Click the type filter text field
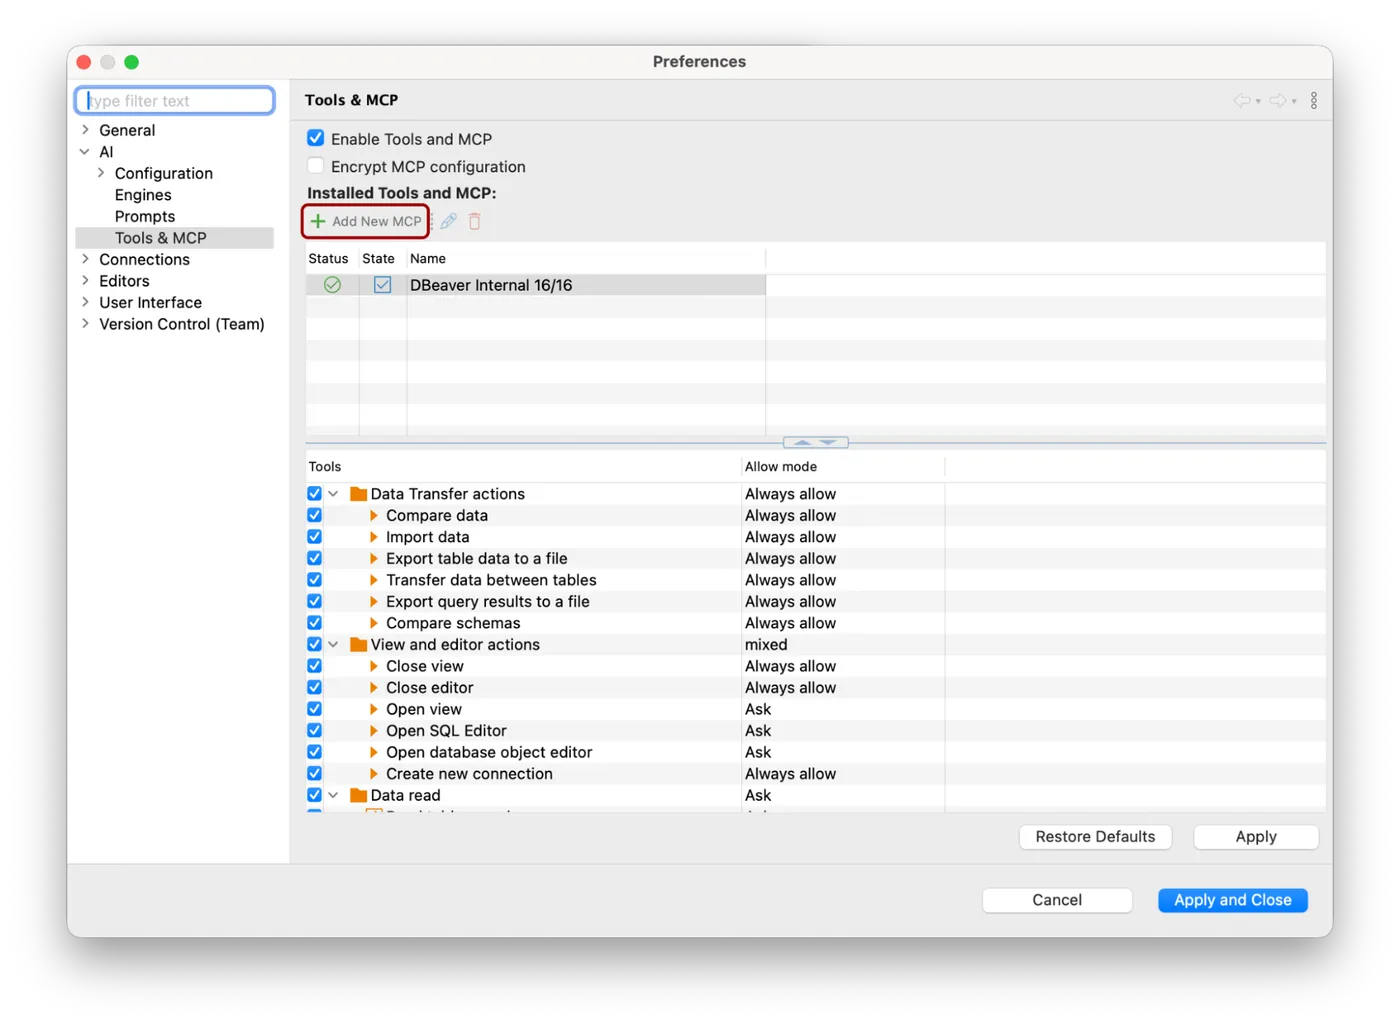Viewport: 1400px width, 1027px height. pyautogui.click(x=175, y=100)
